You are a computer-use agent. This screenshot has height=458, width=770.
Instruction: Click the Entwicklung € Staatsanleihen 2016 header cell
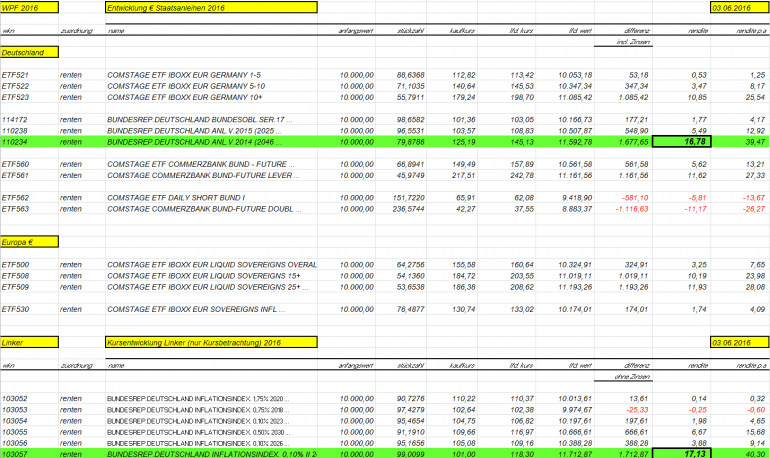(x=211, y=7)
